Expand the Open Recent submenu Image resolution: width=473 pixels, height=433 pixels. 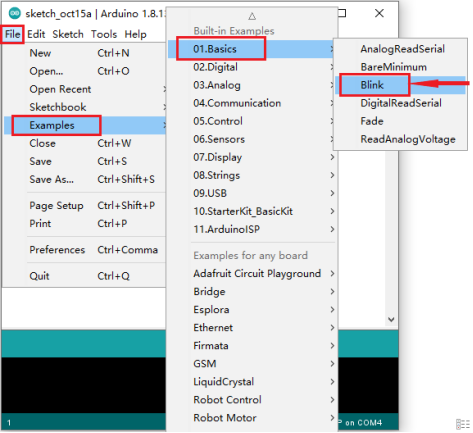pos(85,89)
